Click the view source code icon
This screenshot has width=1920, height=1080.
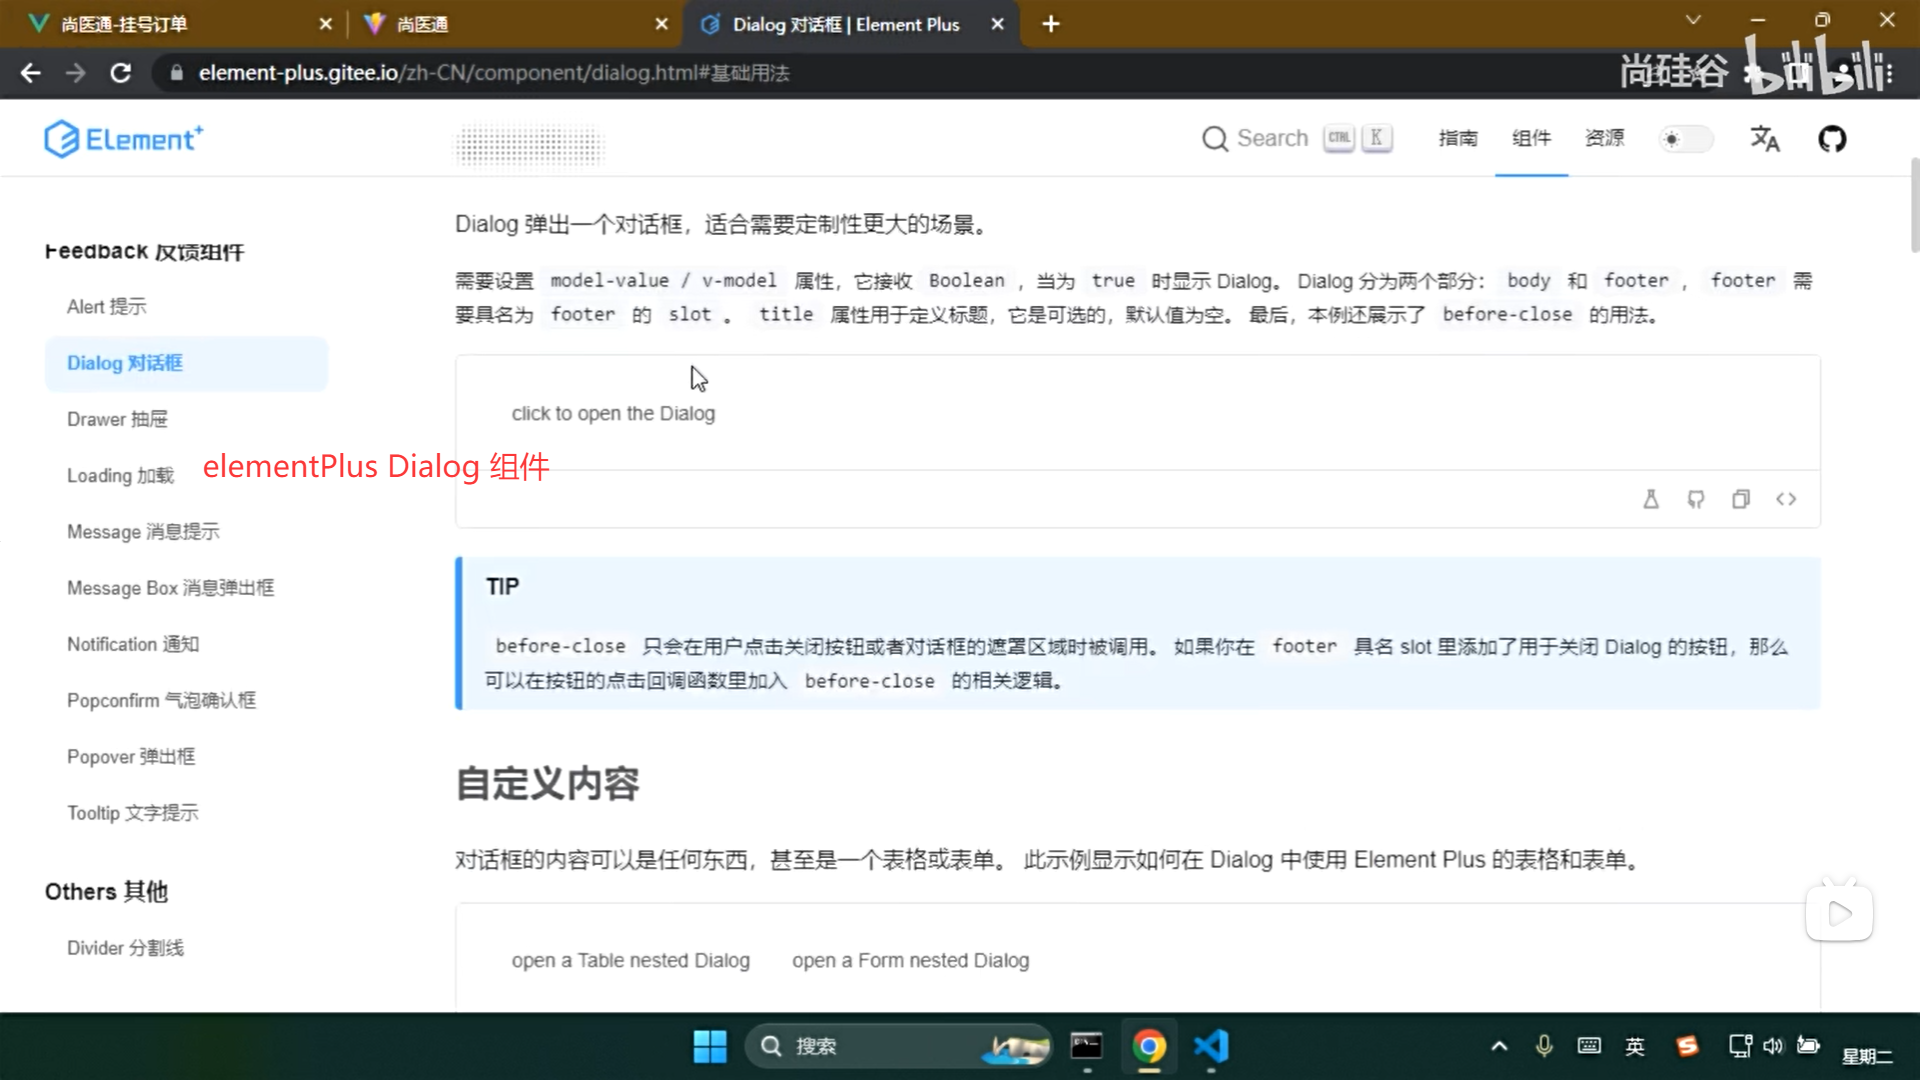coord(1786,499)
